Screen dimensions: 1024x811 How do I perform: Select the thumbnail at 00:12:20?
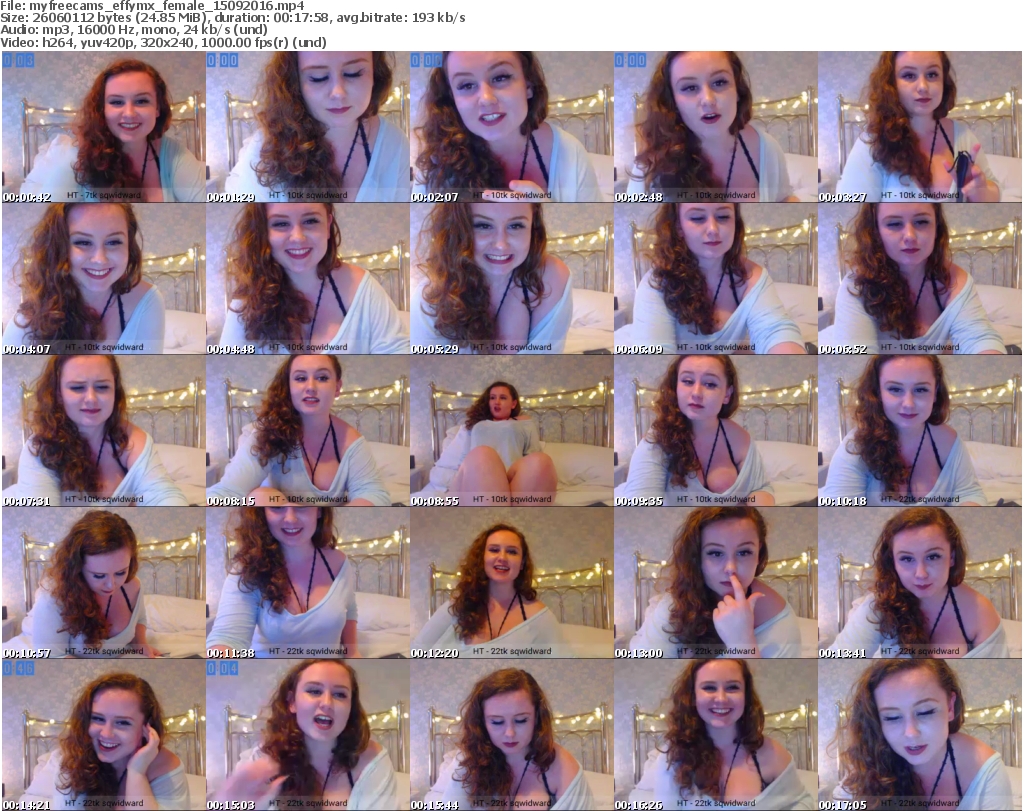pos(511,583)
